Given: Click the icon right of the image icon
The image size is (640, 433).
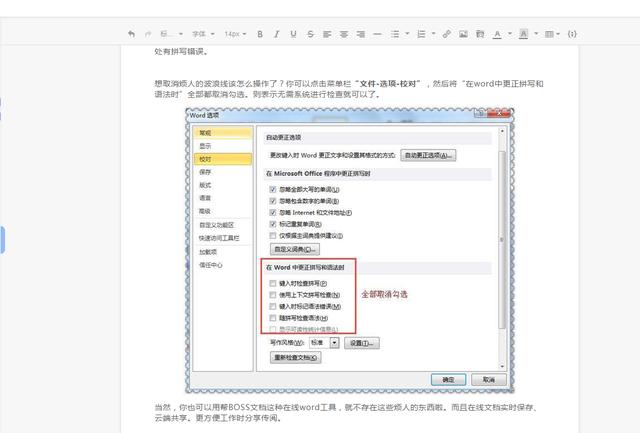Looking at the screenshot, I should (480, 34).
